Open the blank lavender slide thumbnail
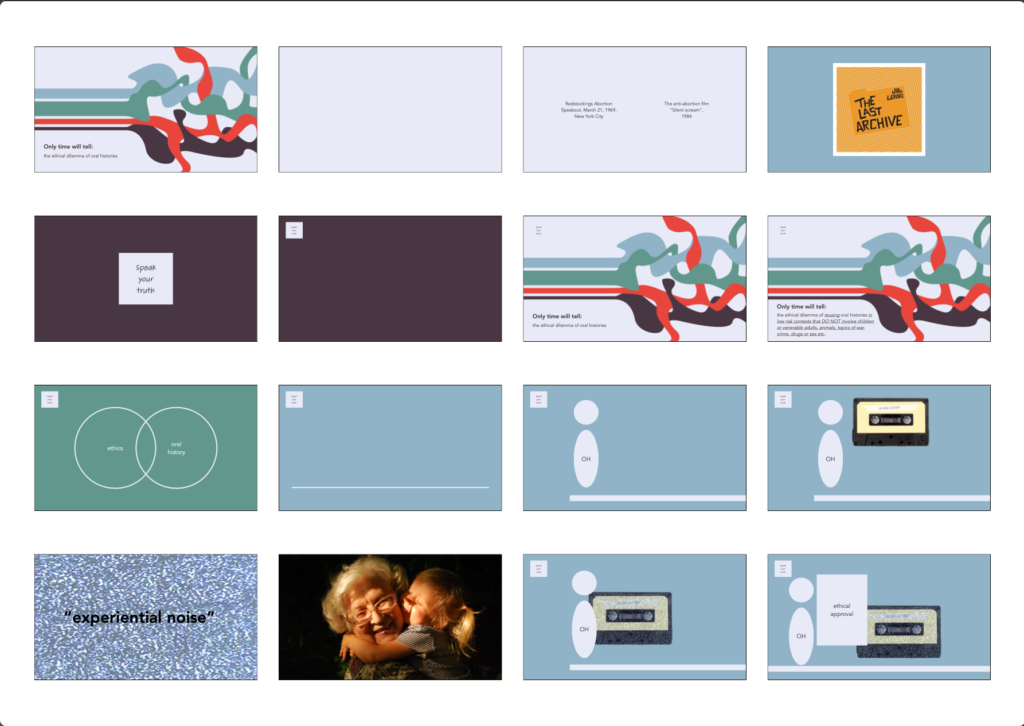 [390, 109]
